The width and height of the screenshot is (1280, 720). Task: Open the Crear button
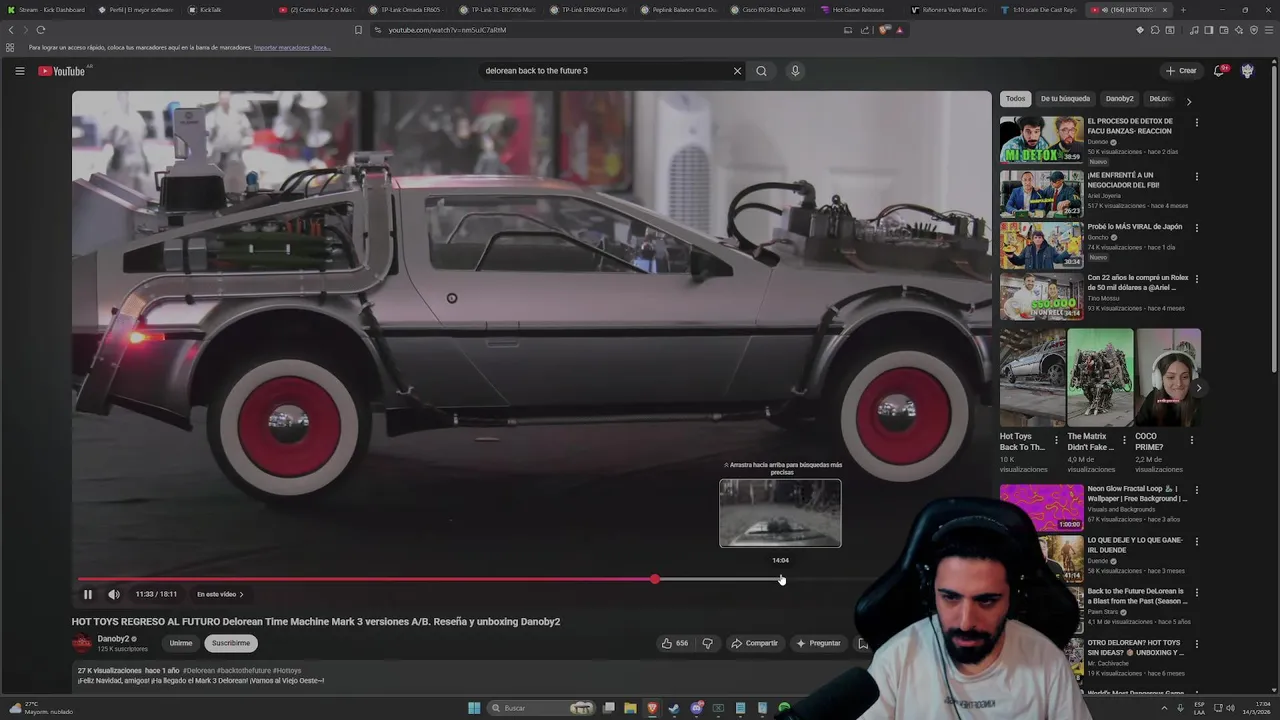pos(1181,71)
